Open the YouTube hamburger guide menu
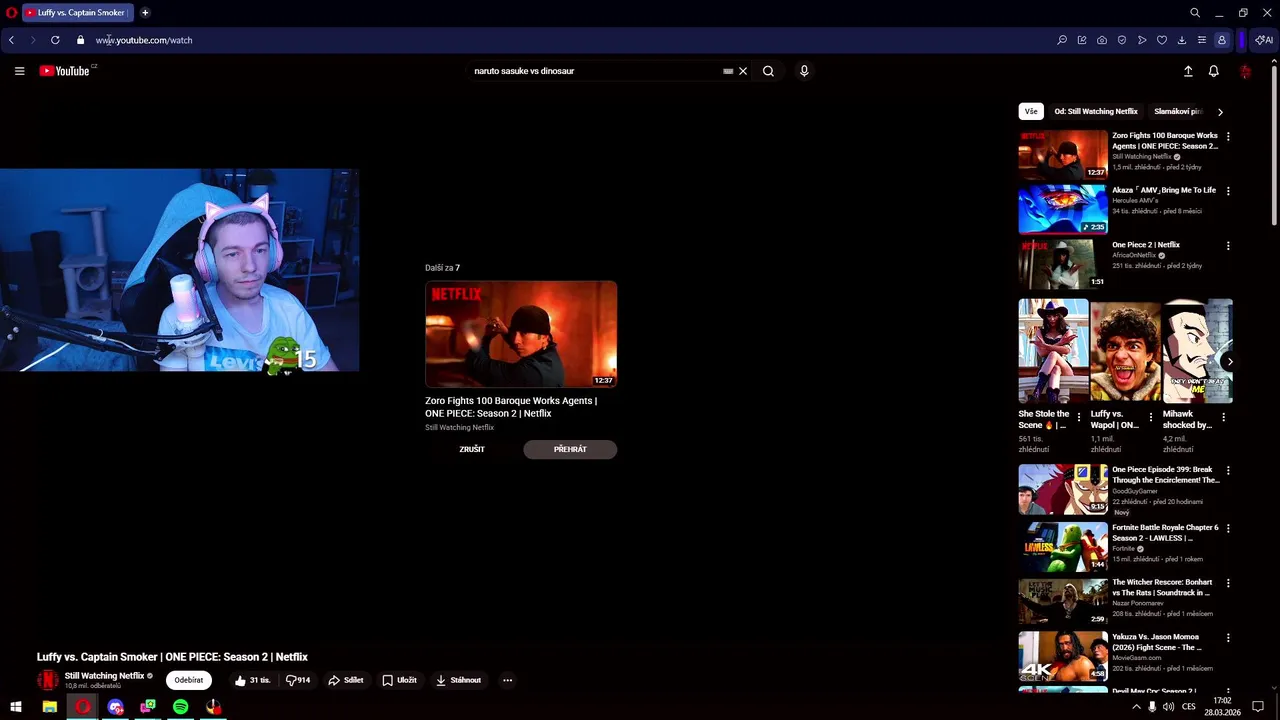 tap(19, 71)
